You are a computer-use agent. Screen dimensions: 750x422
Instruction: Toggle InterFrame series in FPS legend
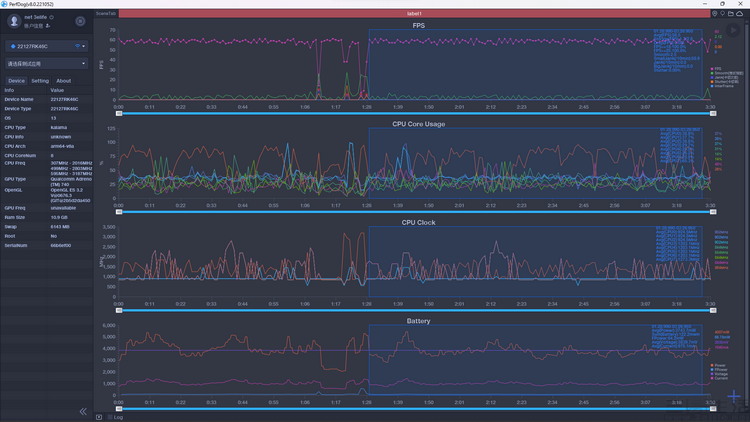(x=722, y=86)
